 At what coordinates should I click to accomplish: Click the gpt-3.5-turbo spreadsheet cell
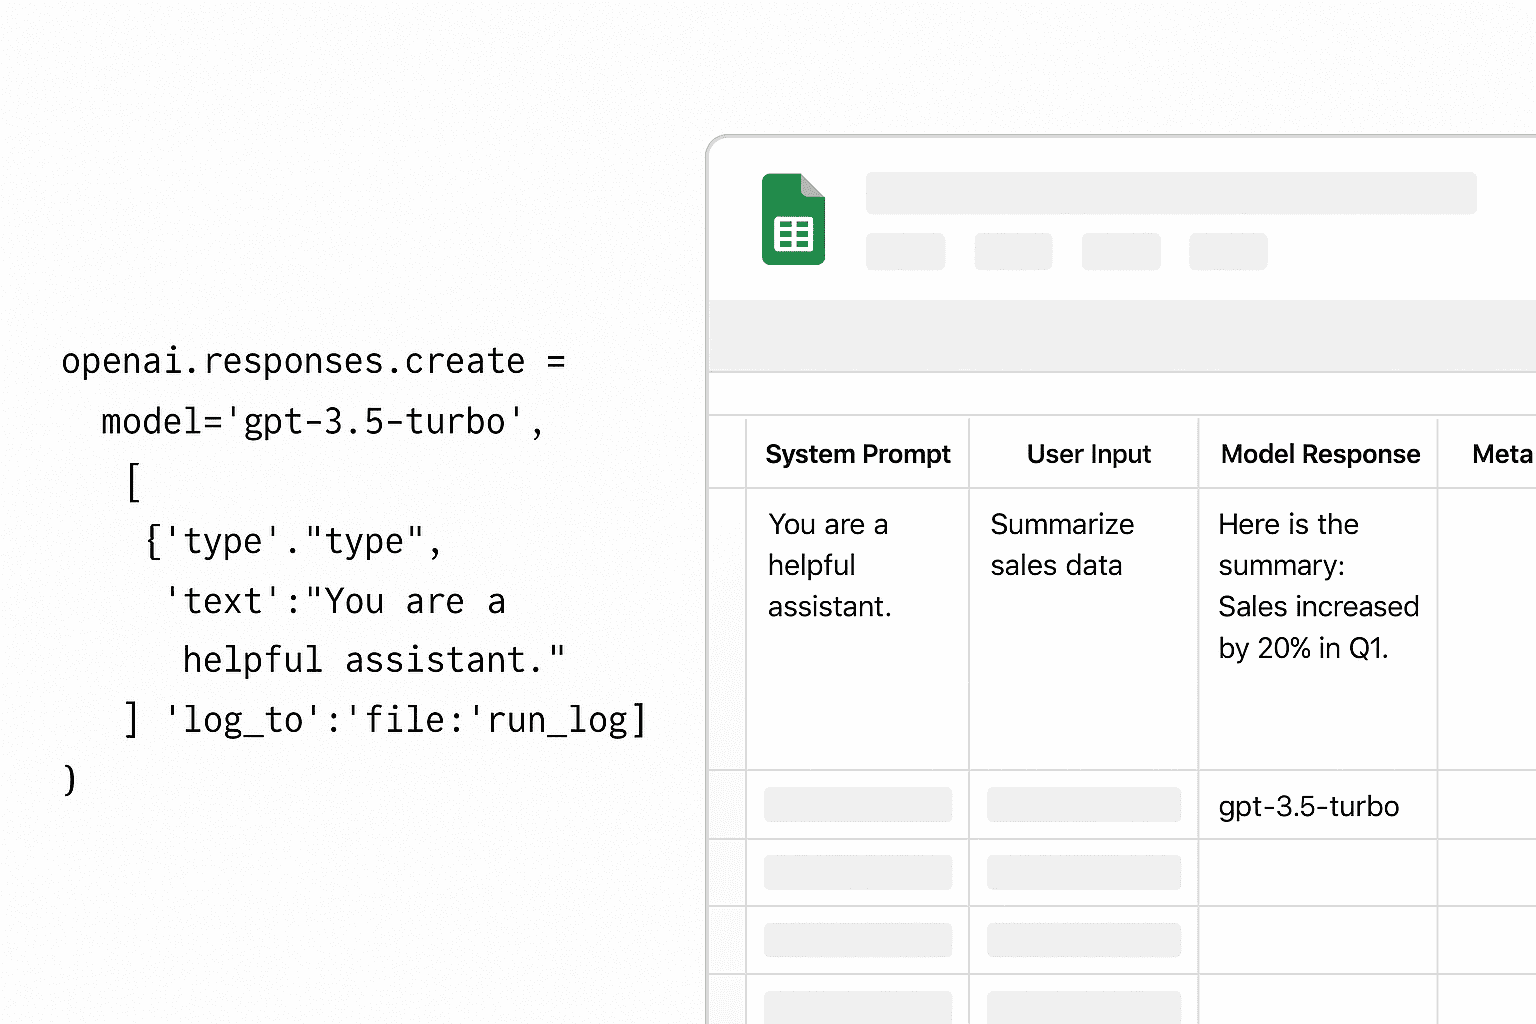[x=1308, y=806]
